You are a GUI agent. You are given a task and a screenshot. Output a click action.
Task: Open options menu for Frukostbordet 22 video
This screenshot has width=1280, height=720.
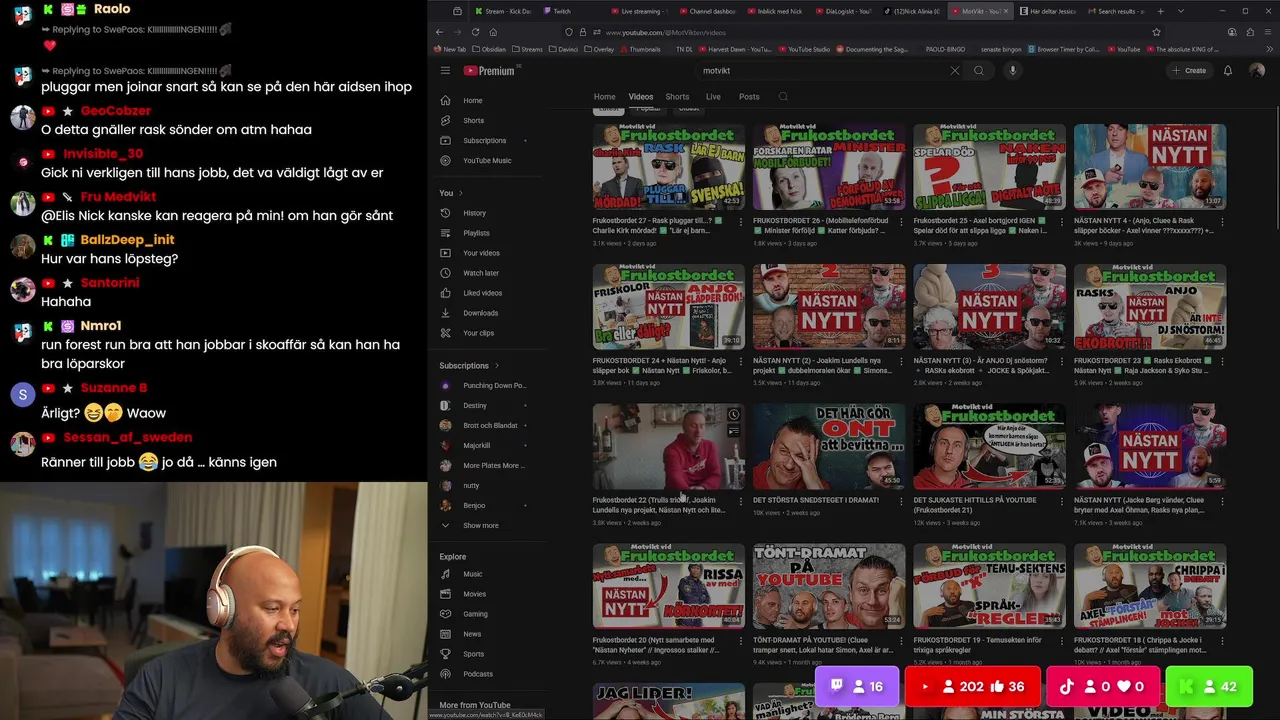[741, 501]
